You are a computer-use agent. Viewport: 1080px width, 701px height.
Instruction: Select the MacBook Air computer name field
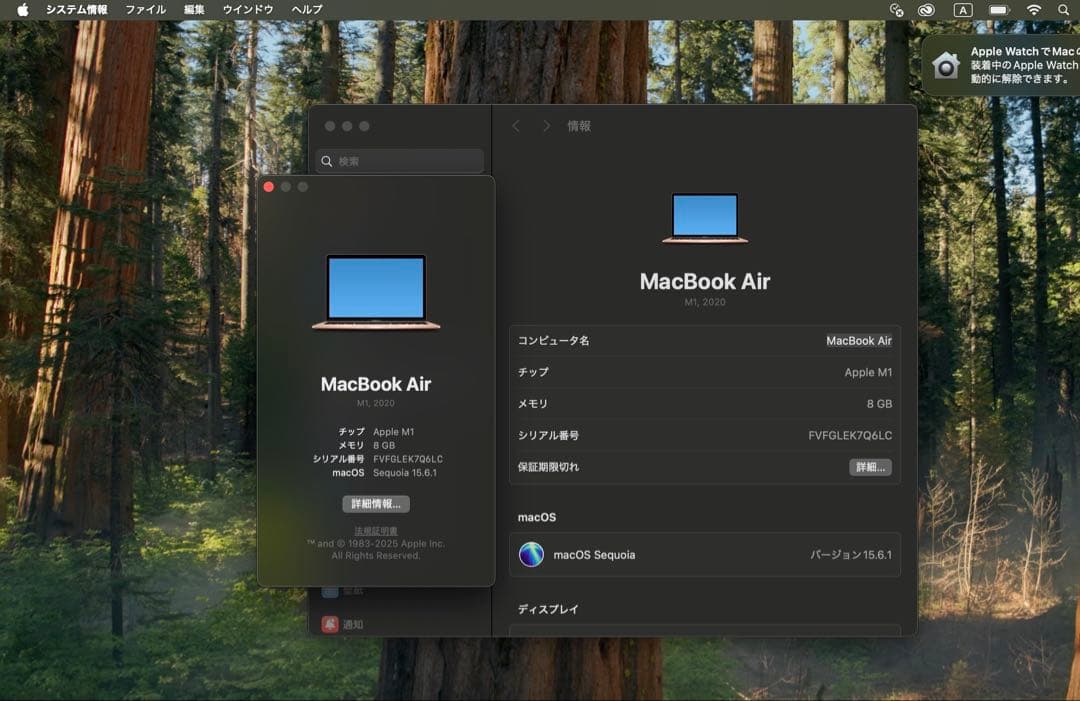click(x=860, y=340)
